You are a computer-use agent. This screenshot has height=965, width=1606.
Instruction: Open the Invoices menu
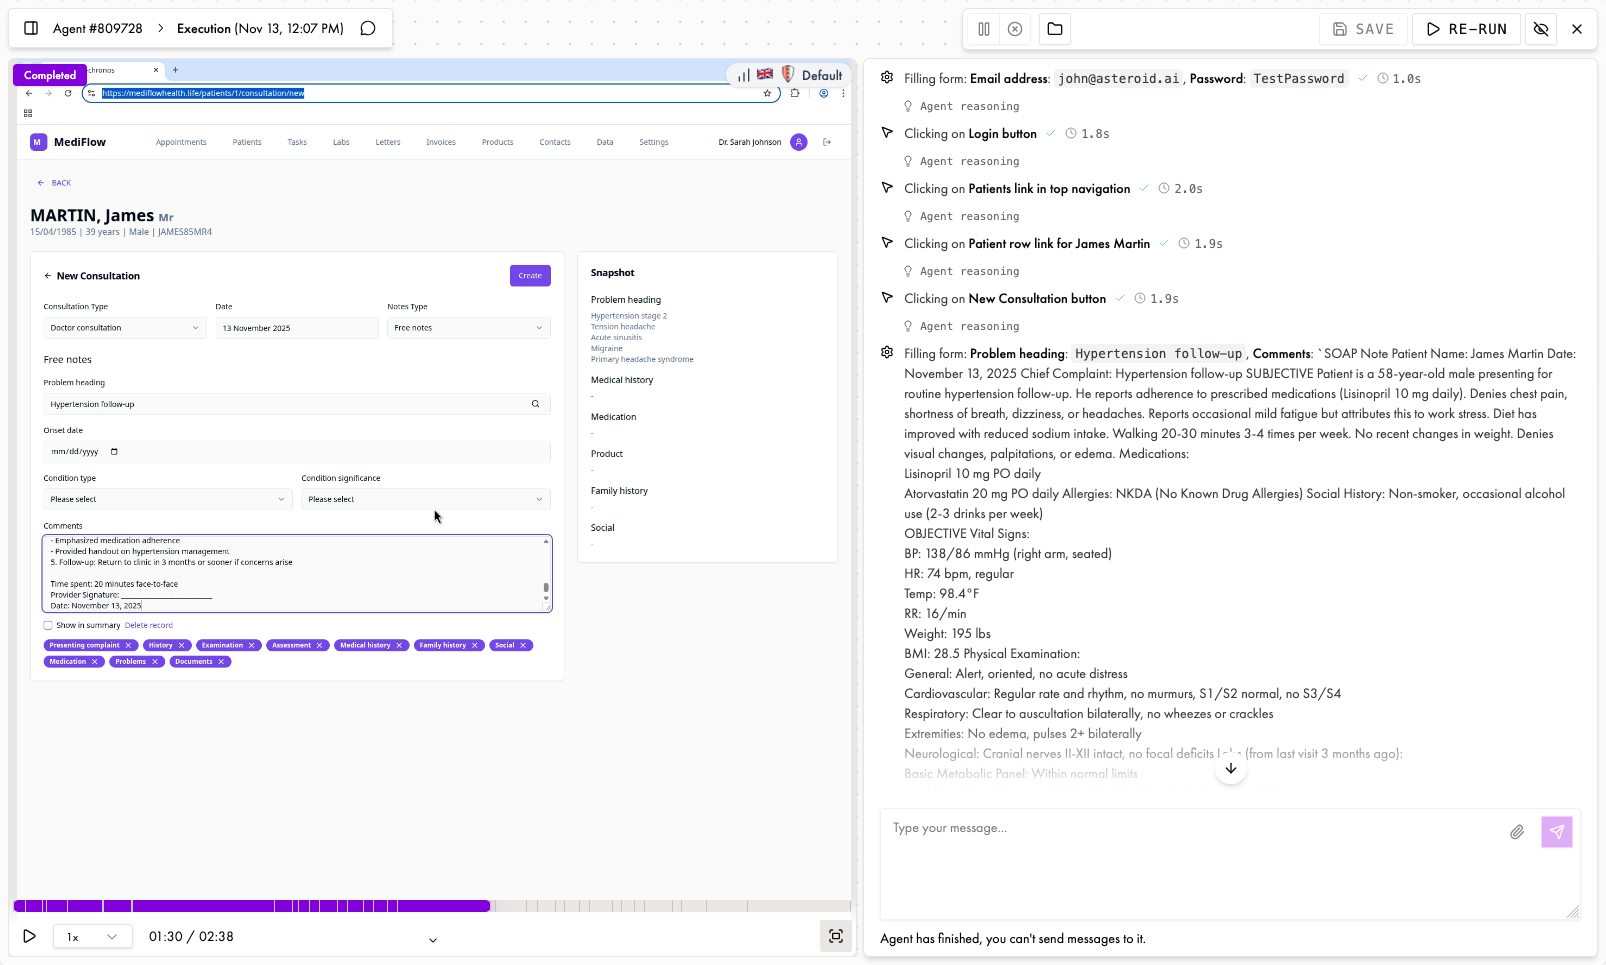[441, 142]
